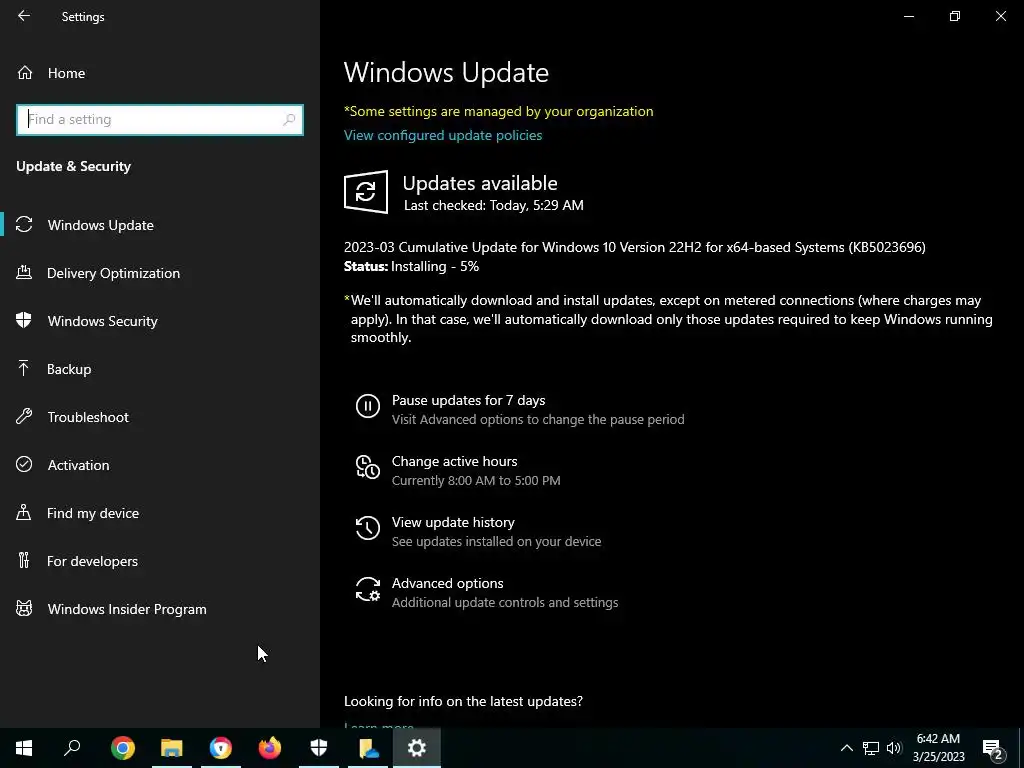Click the Backup upload arrow icon
Image resolution: width=1024 pixels, height=768 pixels.
tap(24, 368)
